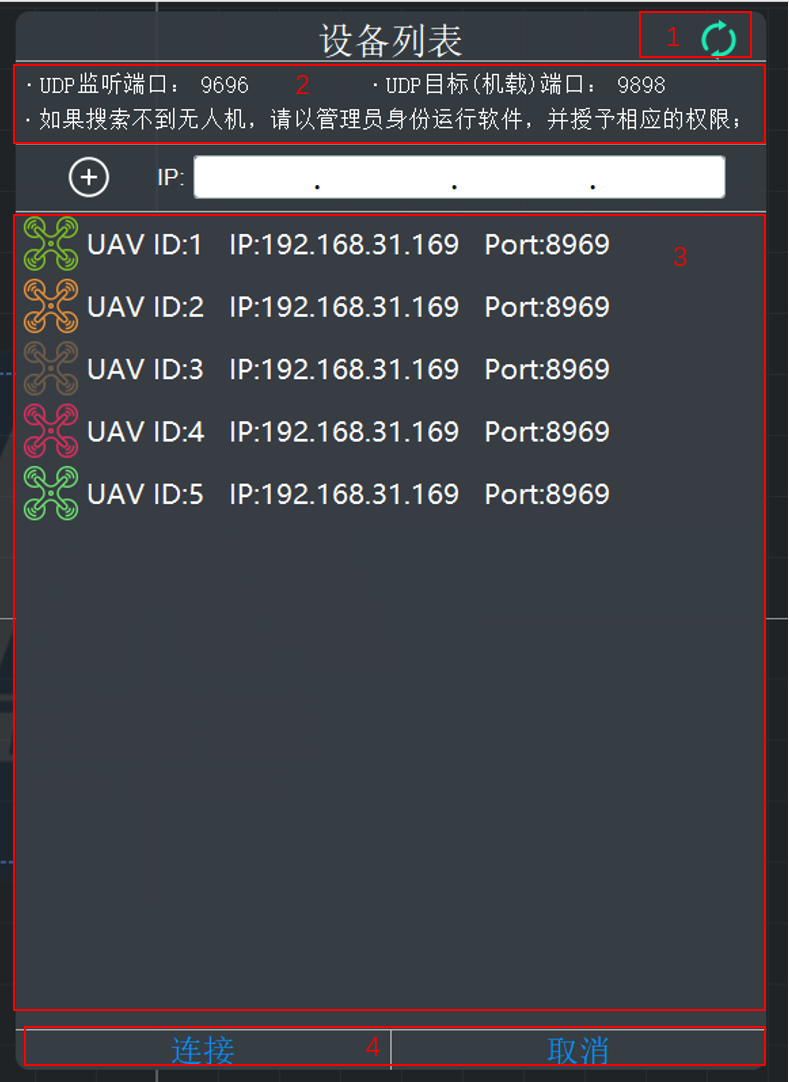
Task: Select UAV ID:4 Port:8969 text
Action: tap(547, 431)
